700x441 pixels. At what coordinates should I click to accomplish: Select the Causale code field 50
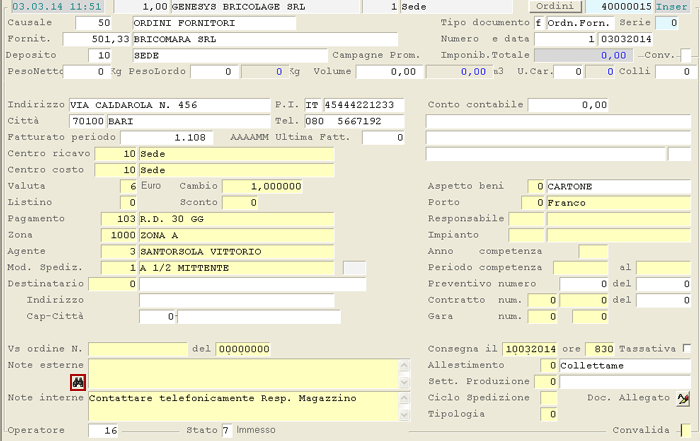coord(93,23)
